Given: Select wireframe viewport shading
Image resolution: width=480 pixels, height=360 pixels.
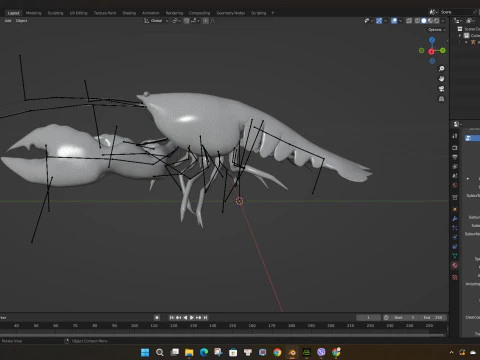Looking at the screenshot, I should [417, 21].
